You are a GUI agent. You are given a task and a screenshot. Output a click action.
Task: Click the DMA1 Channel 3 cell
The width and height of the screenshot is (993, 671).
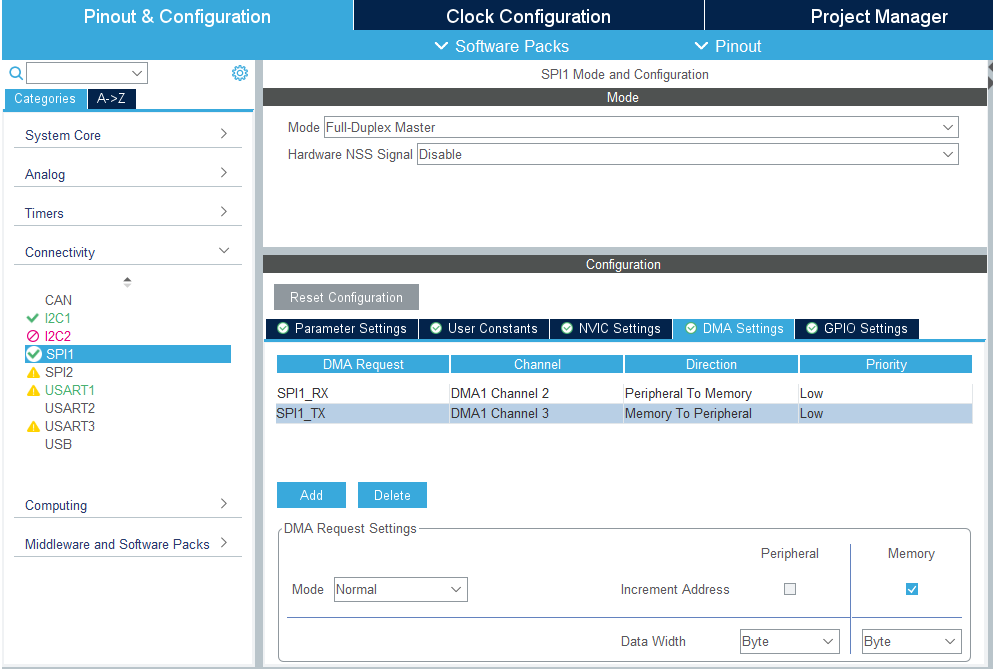[x=536, y=414]
